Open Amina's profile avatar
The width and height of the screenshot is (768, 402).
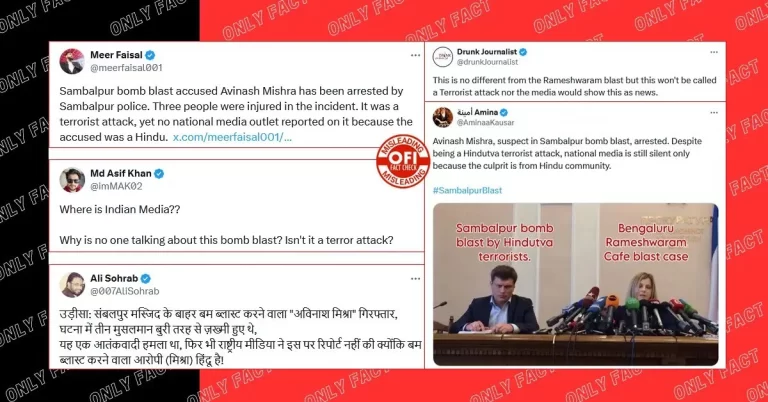tap(443, 118)
